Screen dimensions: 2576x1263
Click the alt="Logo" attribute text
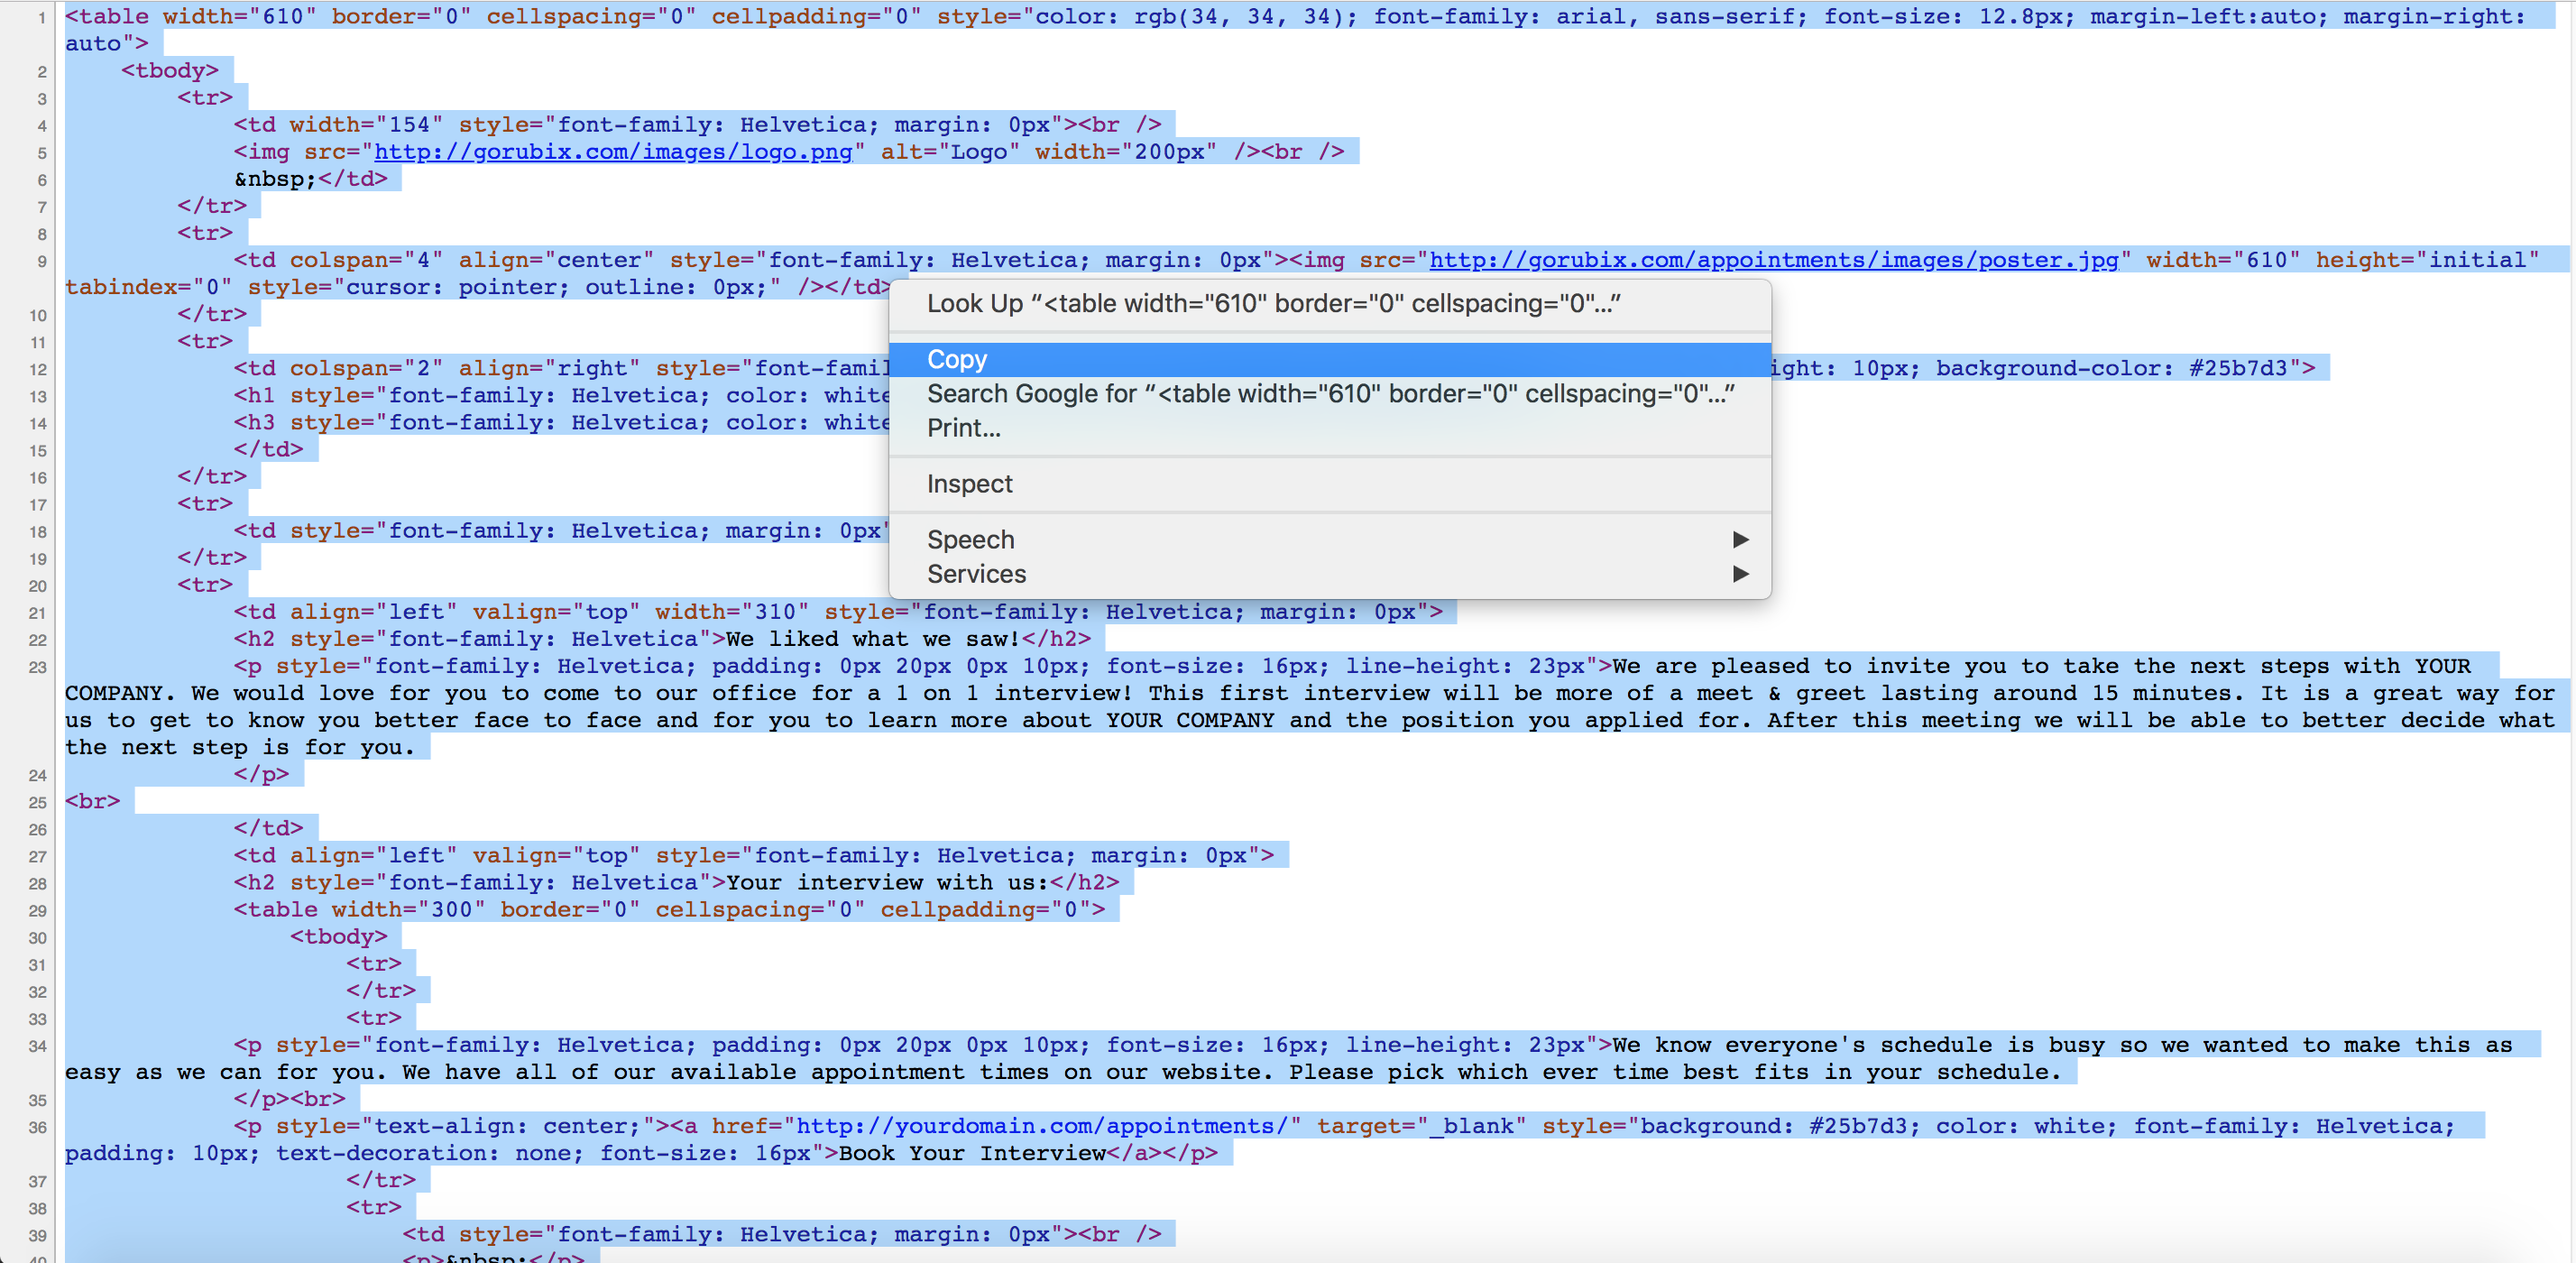click(950, 152)
